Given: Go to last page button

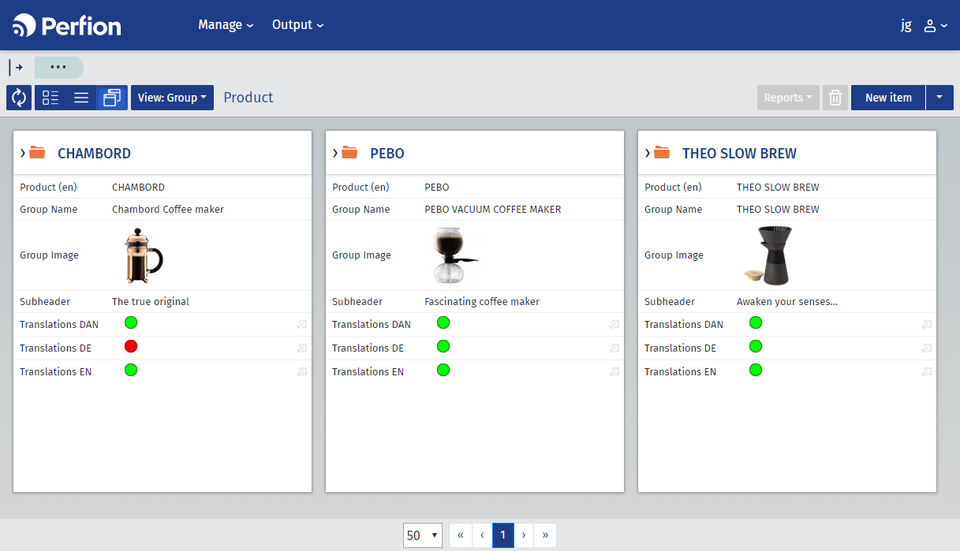Looking at the screenshot, I should tap(545, 535).
